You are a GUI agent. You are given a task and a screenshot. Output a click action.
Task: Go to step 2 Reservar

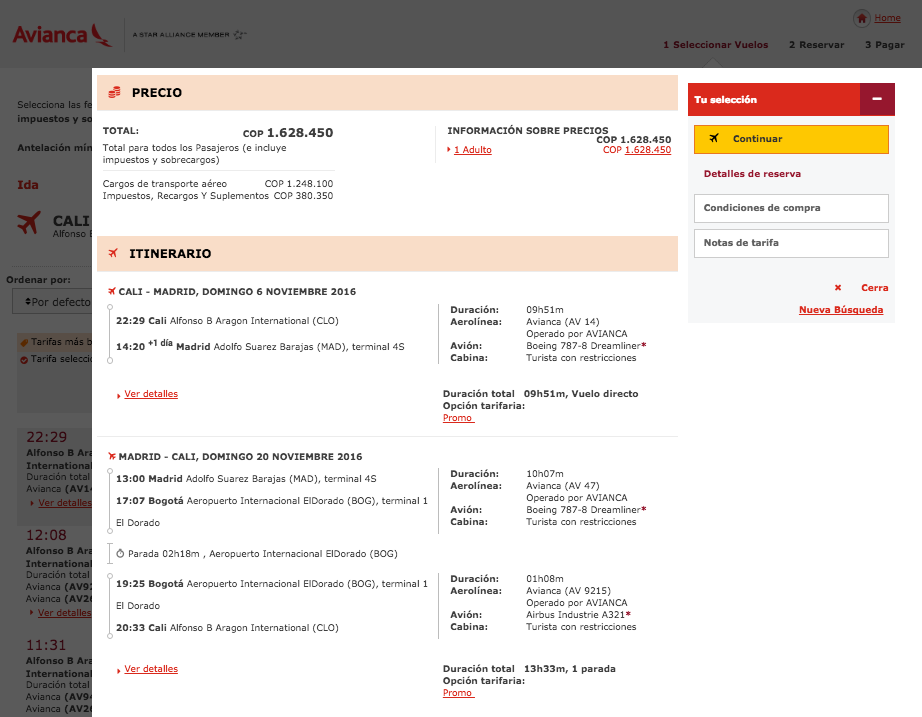[816, 45]
